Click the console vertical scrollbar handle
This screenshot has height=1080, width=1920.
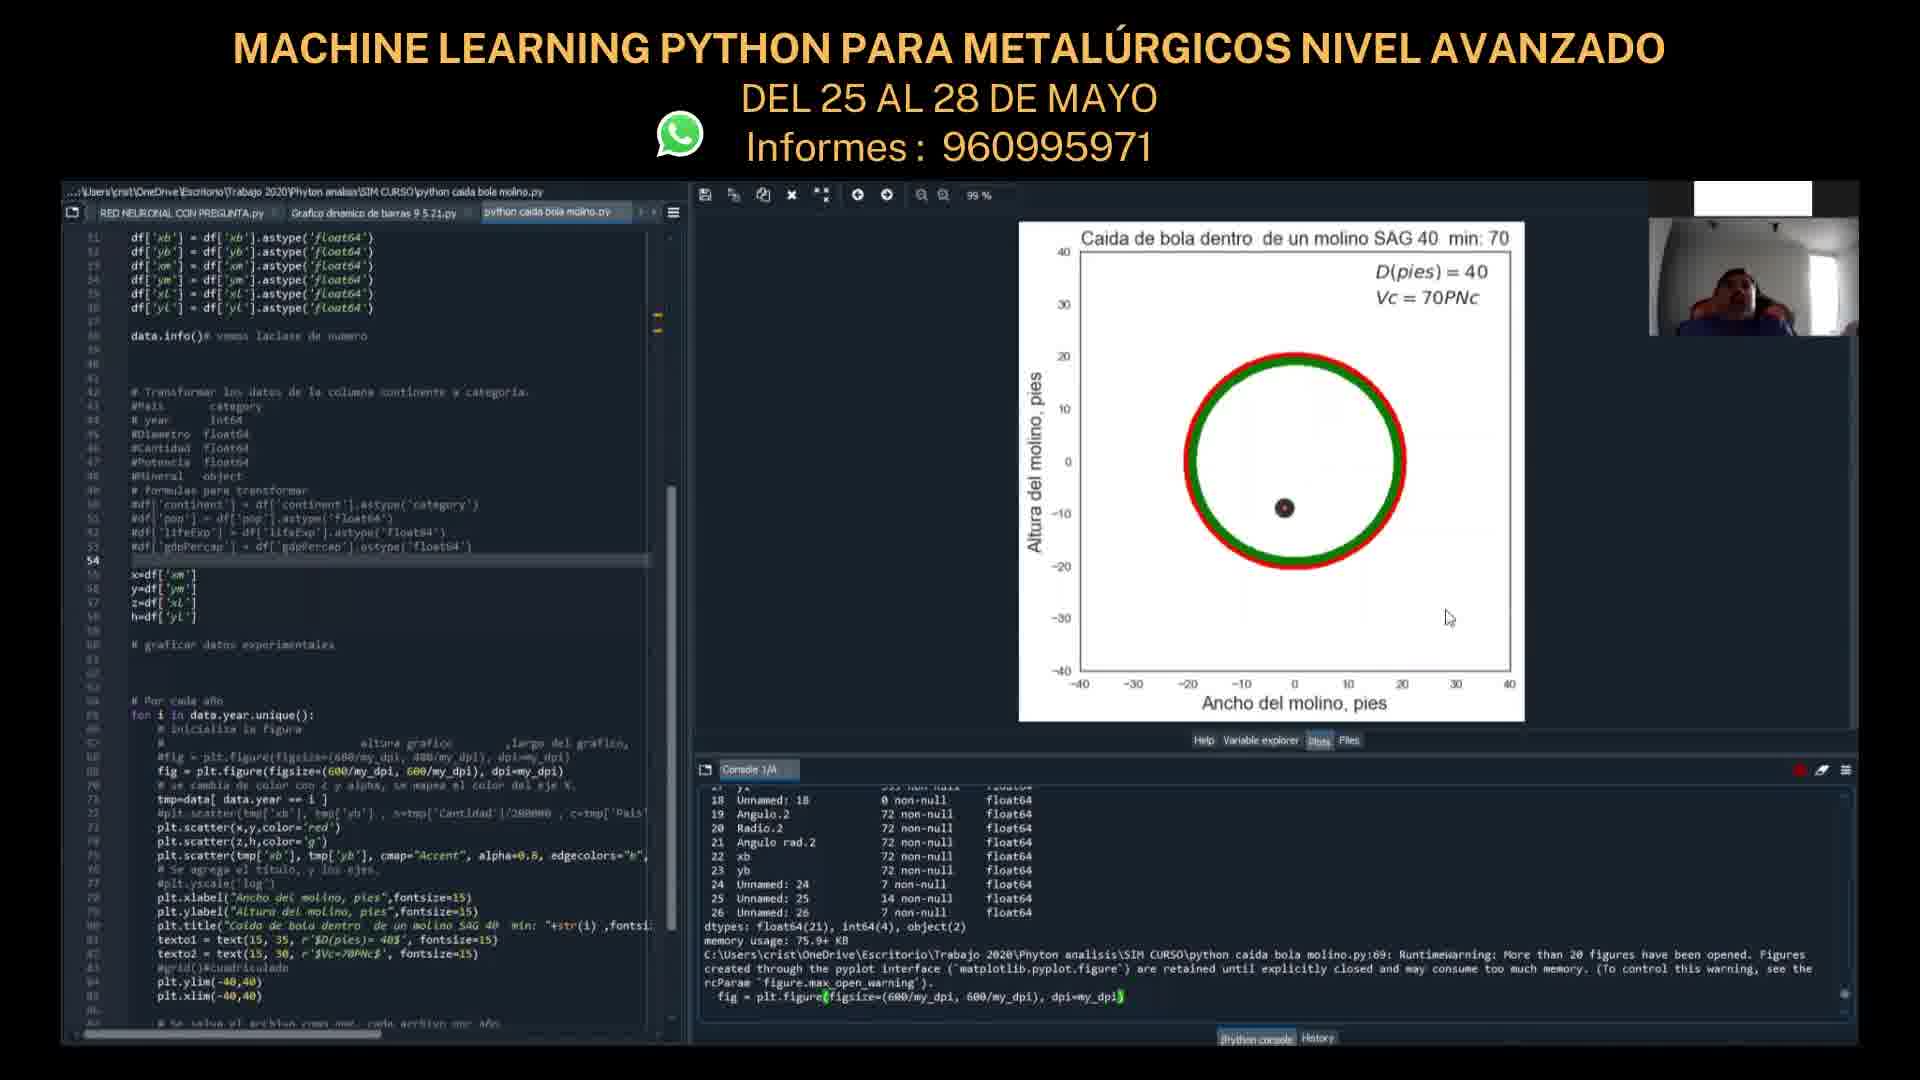[x=1845, y=994]
